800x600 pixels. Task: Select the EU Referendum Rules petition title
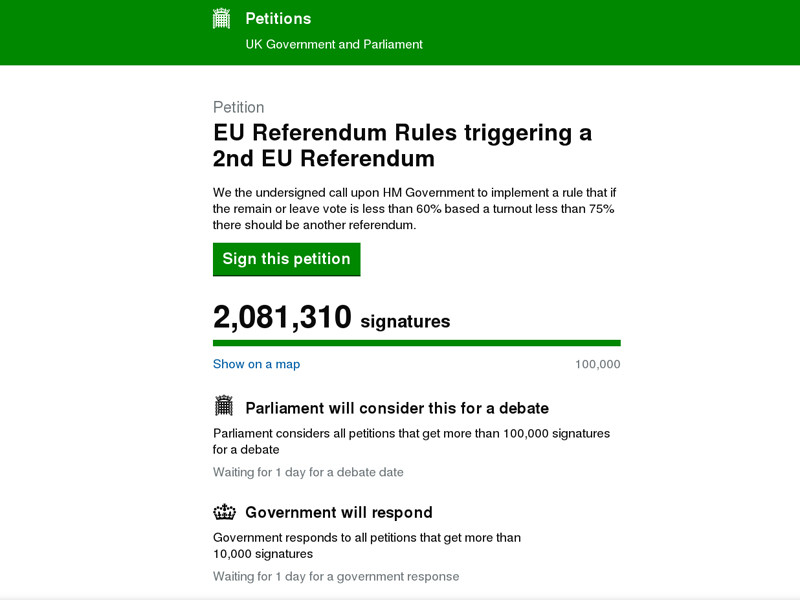click(402, 145)
